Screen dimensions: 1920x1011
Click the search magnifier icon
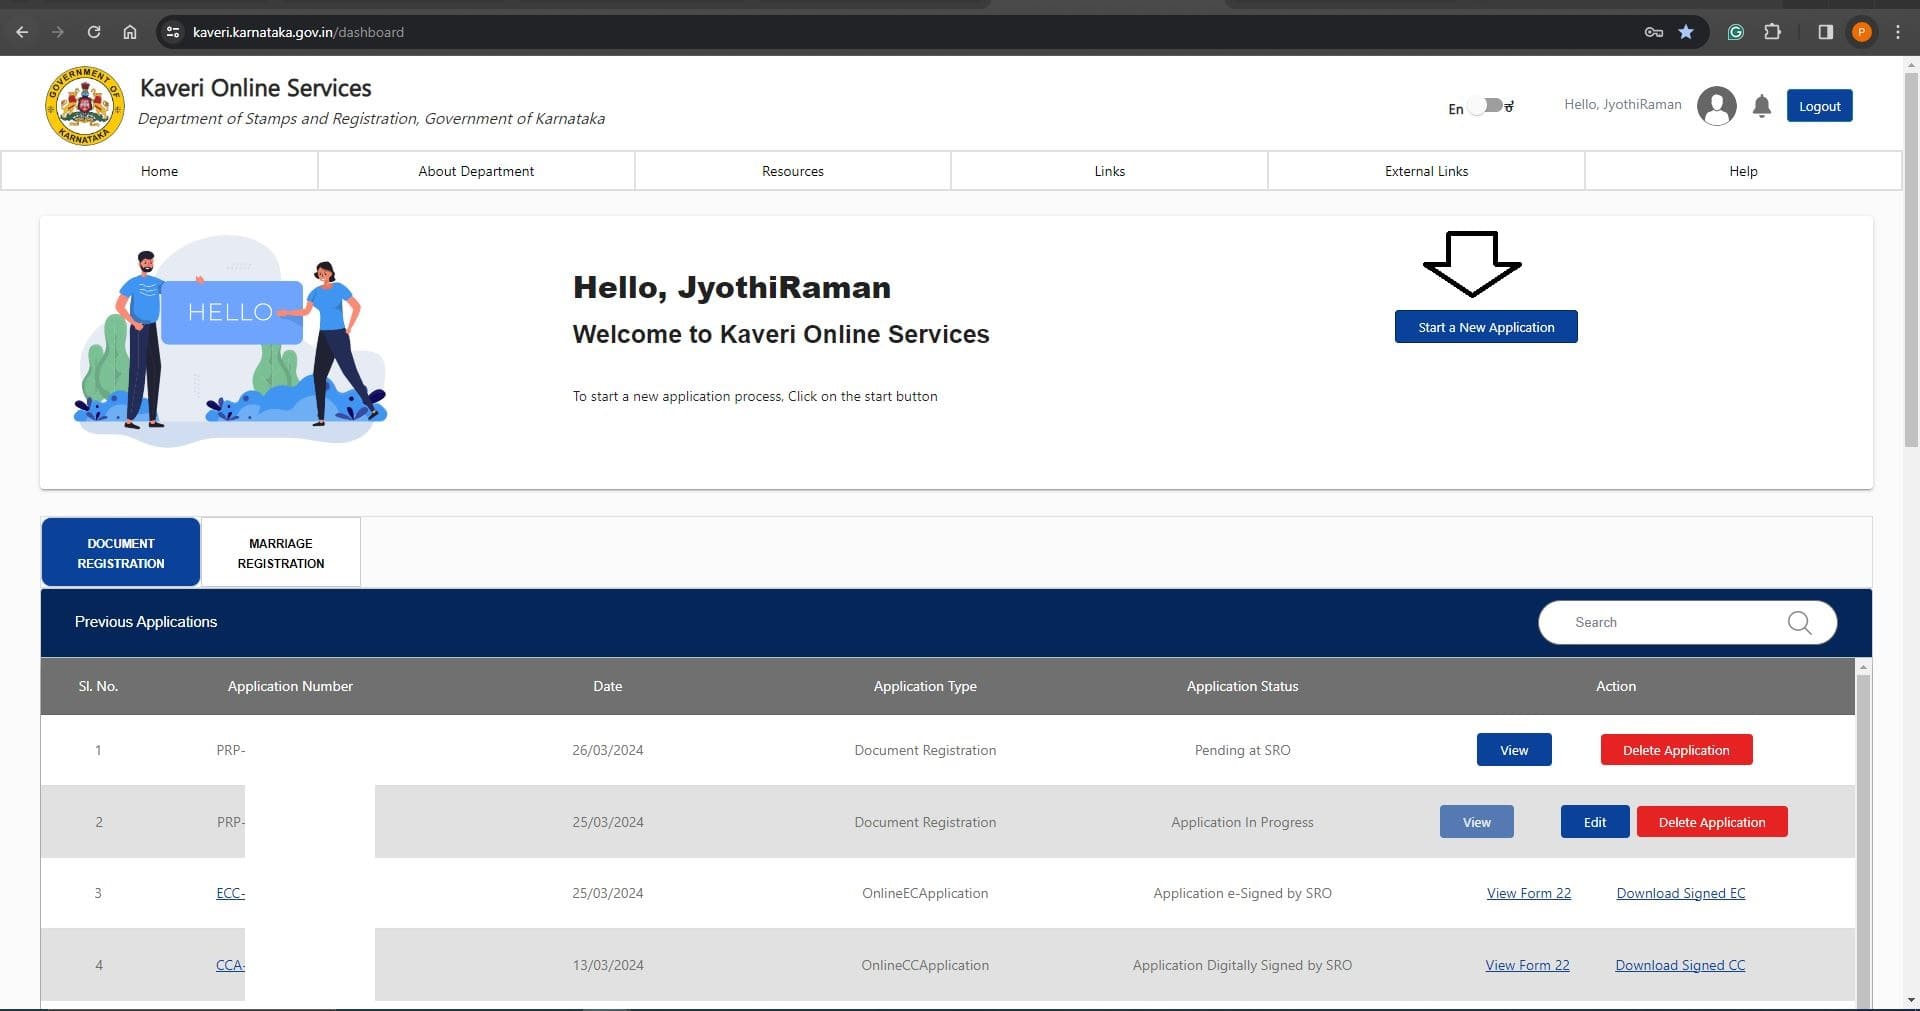pyautogui.click(x=1799, y=622)
